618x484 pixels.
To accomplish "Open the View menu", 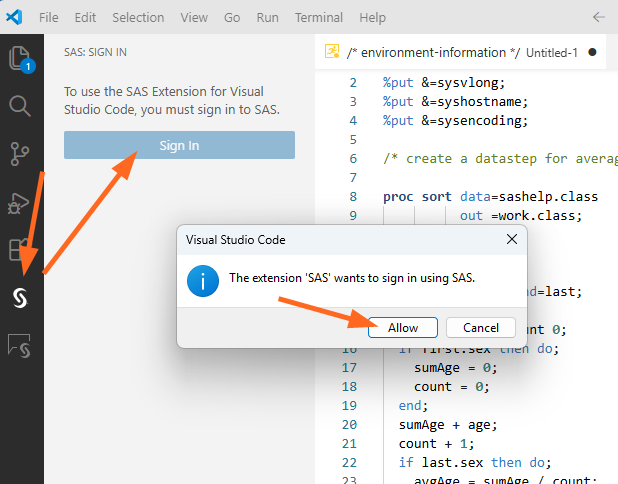I will tap(194, 17).
